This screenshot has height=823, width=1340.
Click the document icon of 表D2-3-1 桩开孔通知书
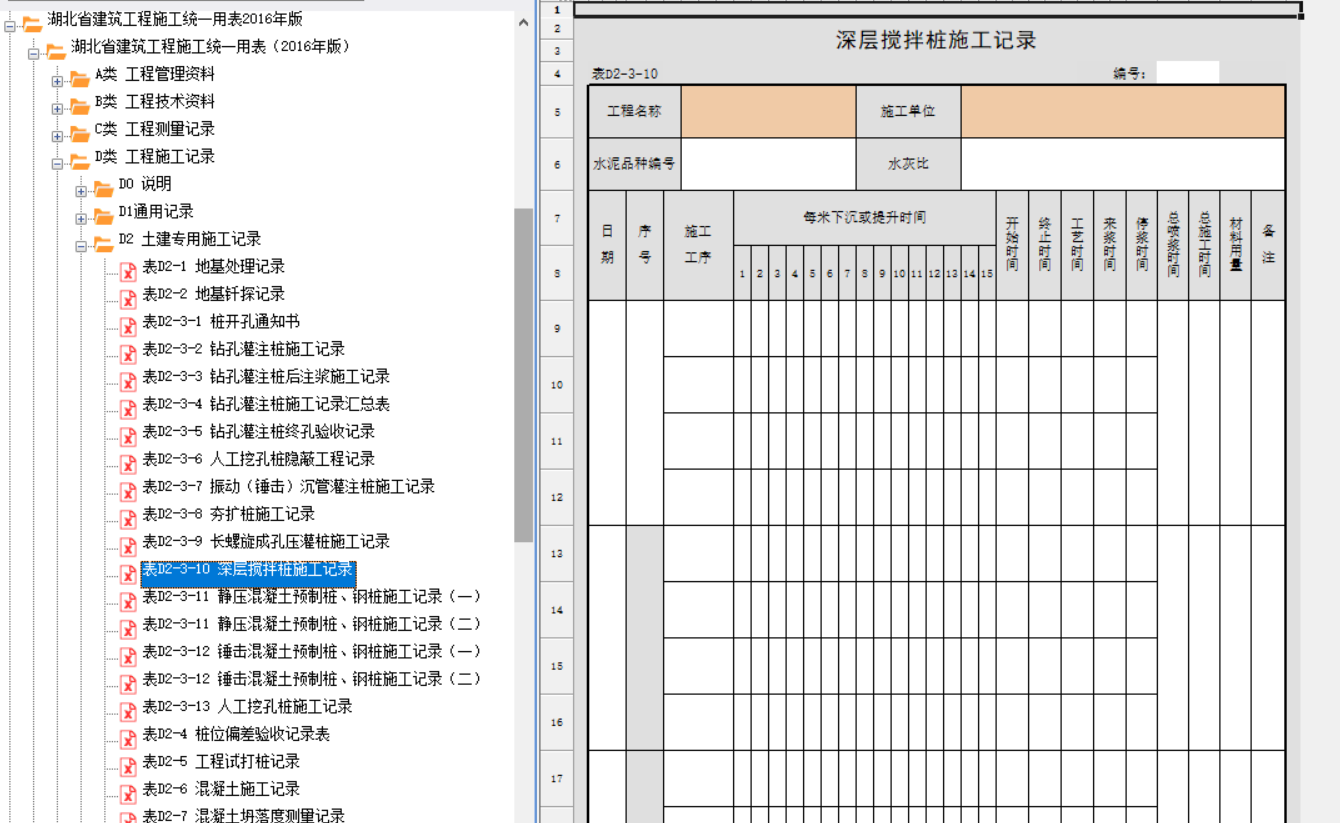[128, 326]
